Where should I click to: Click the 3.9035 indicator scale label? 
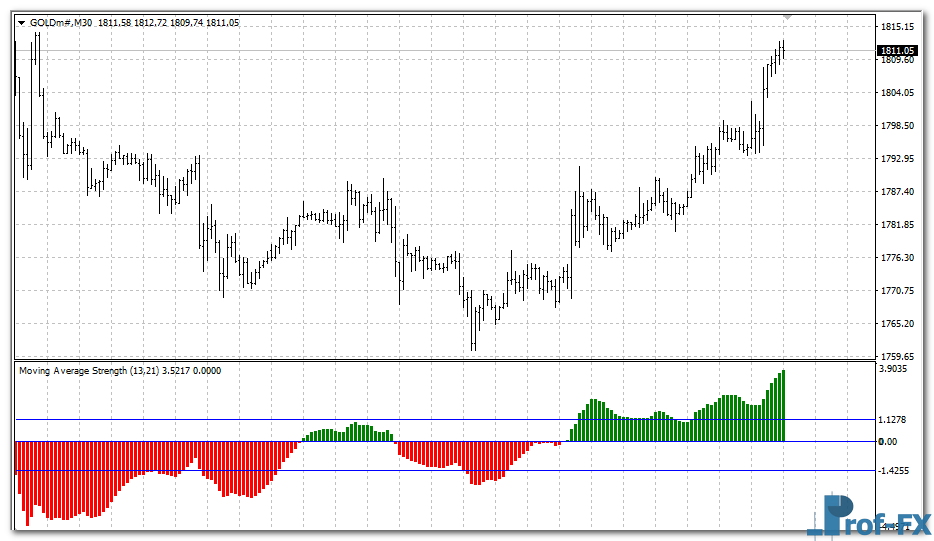[895, 369]
